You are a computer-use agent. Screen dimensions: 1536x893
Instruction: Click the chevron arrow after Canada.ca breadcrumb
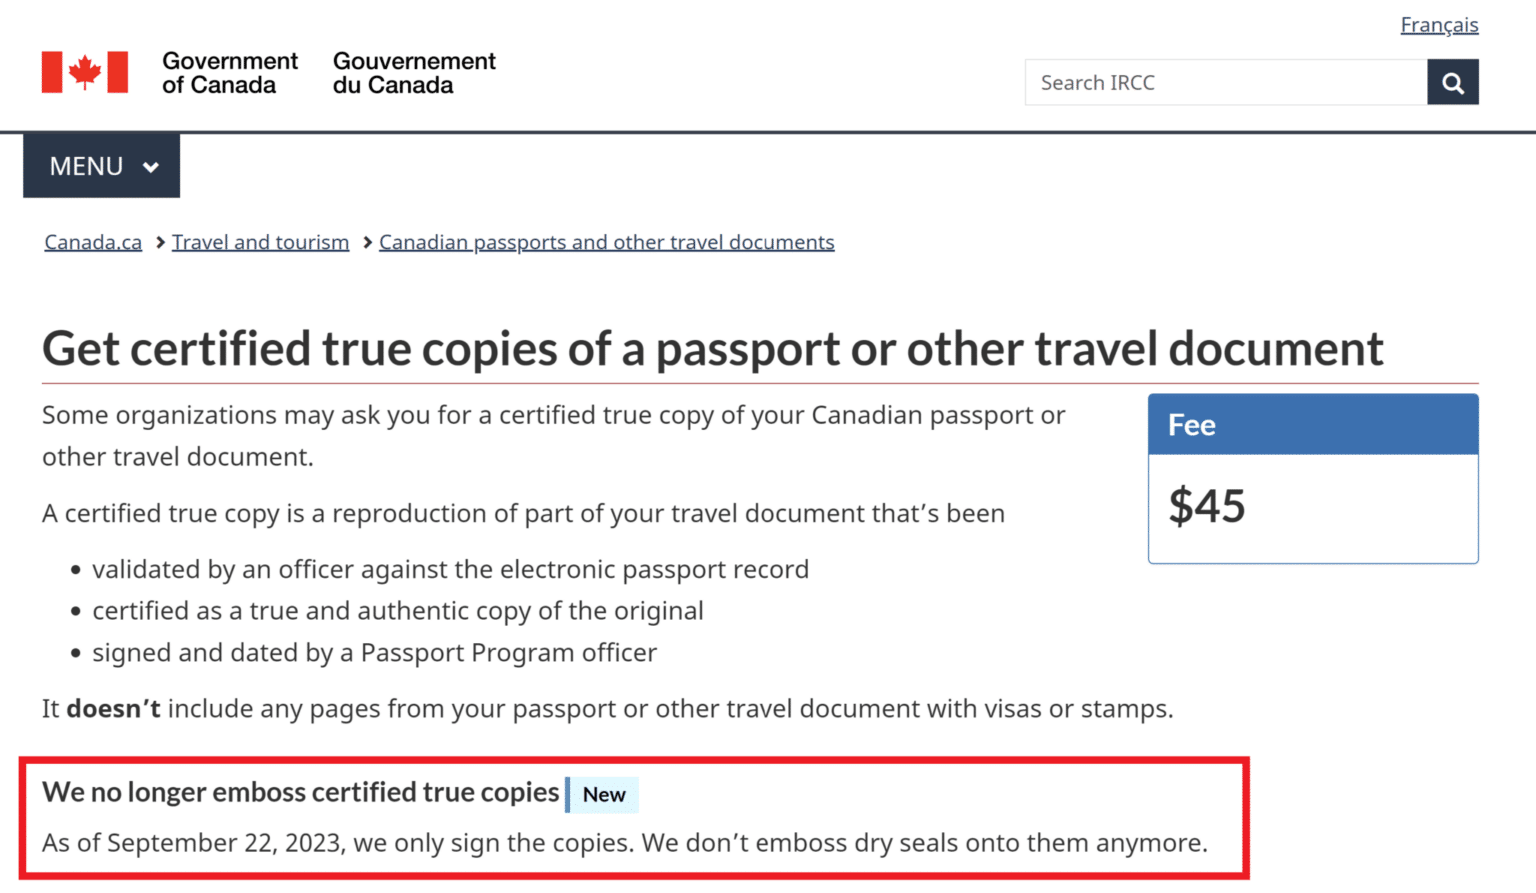158,242
